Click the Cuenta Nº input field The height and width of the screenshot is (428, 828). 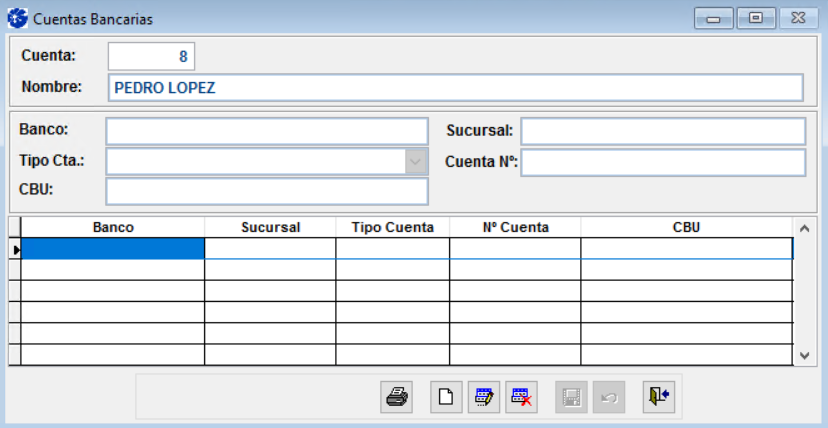click(662, 162)
